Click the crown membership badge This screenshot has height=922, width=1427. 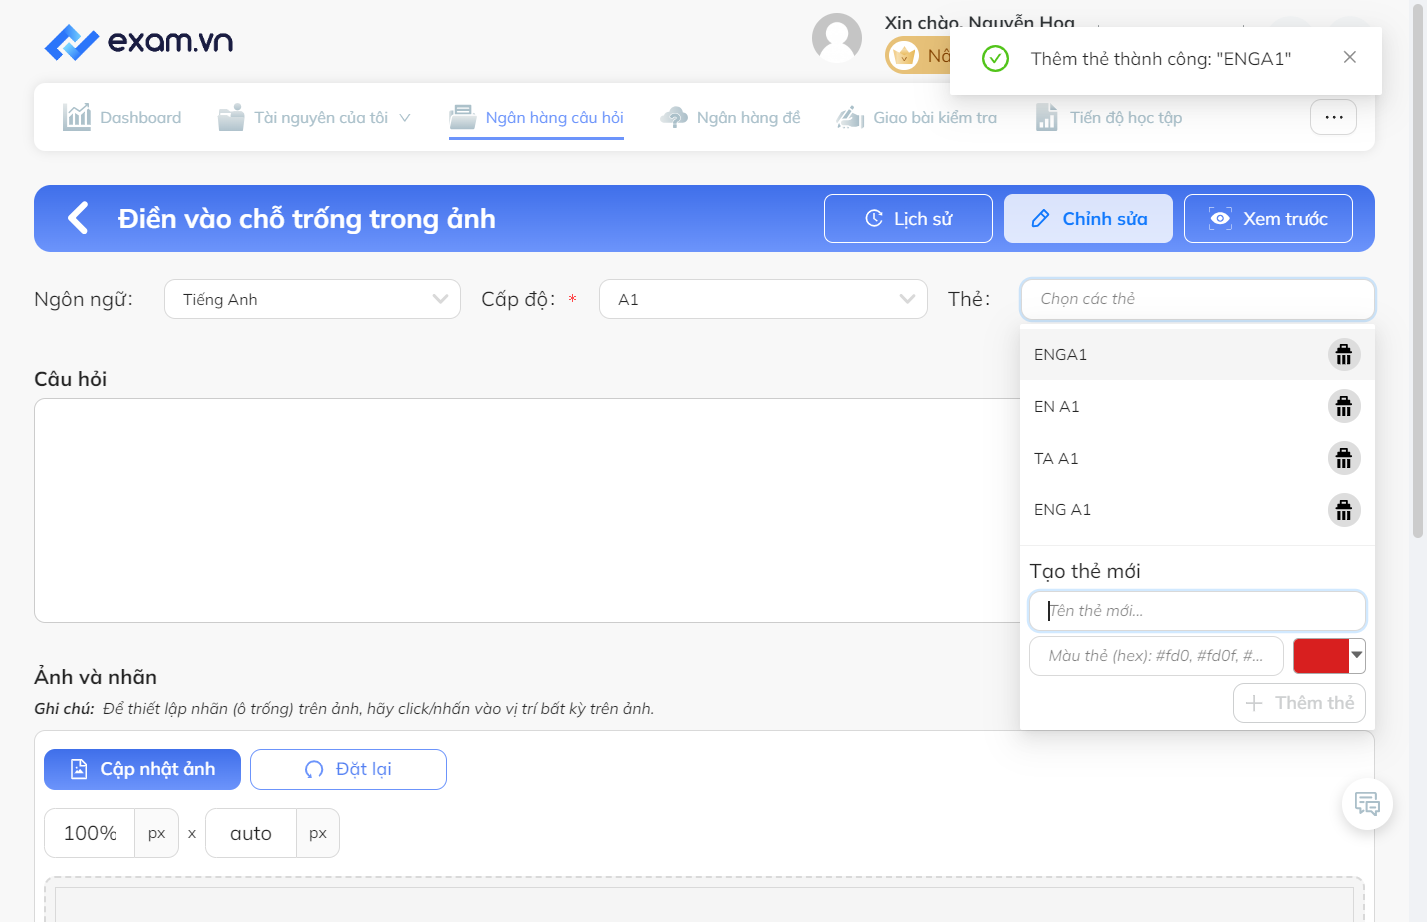[x=905, y=55]
